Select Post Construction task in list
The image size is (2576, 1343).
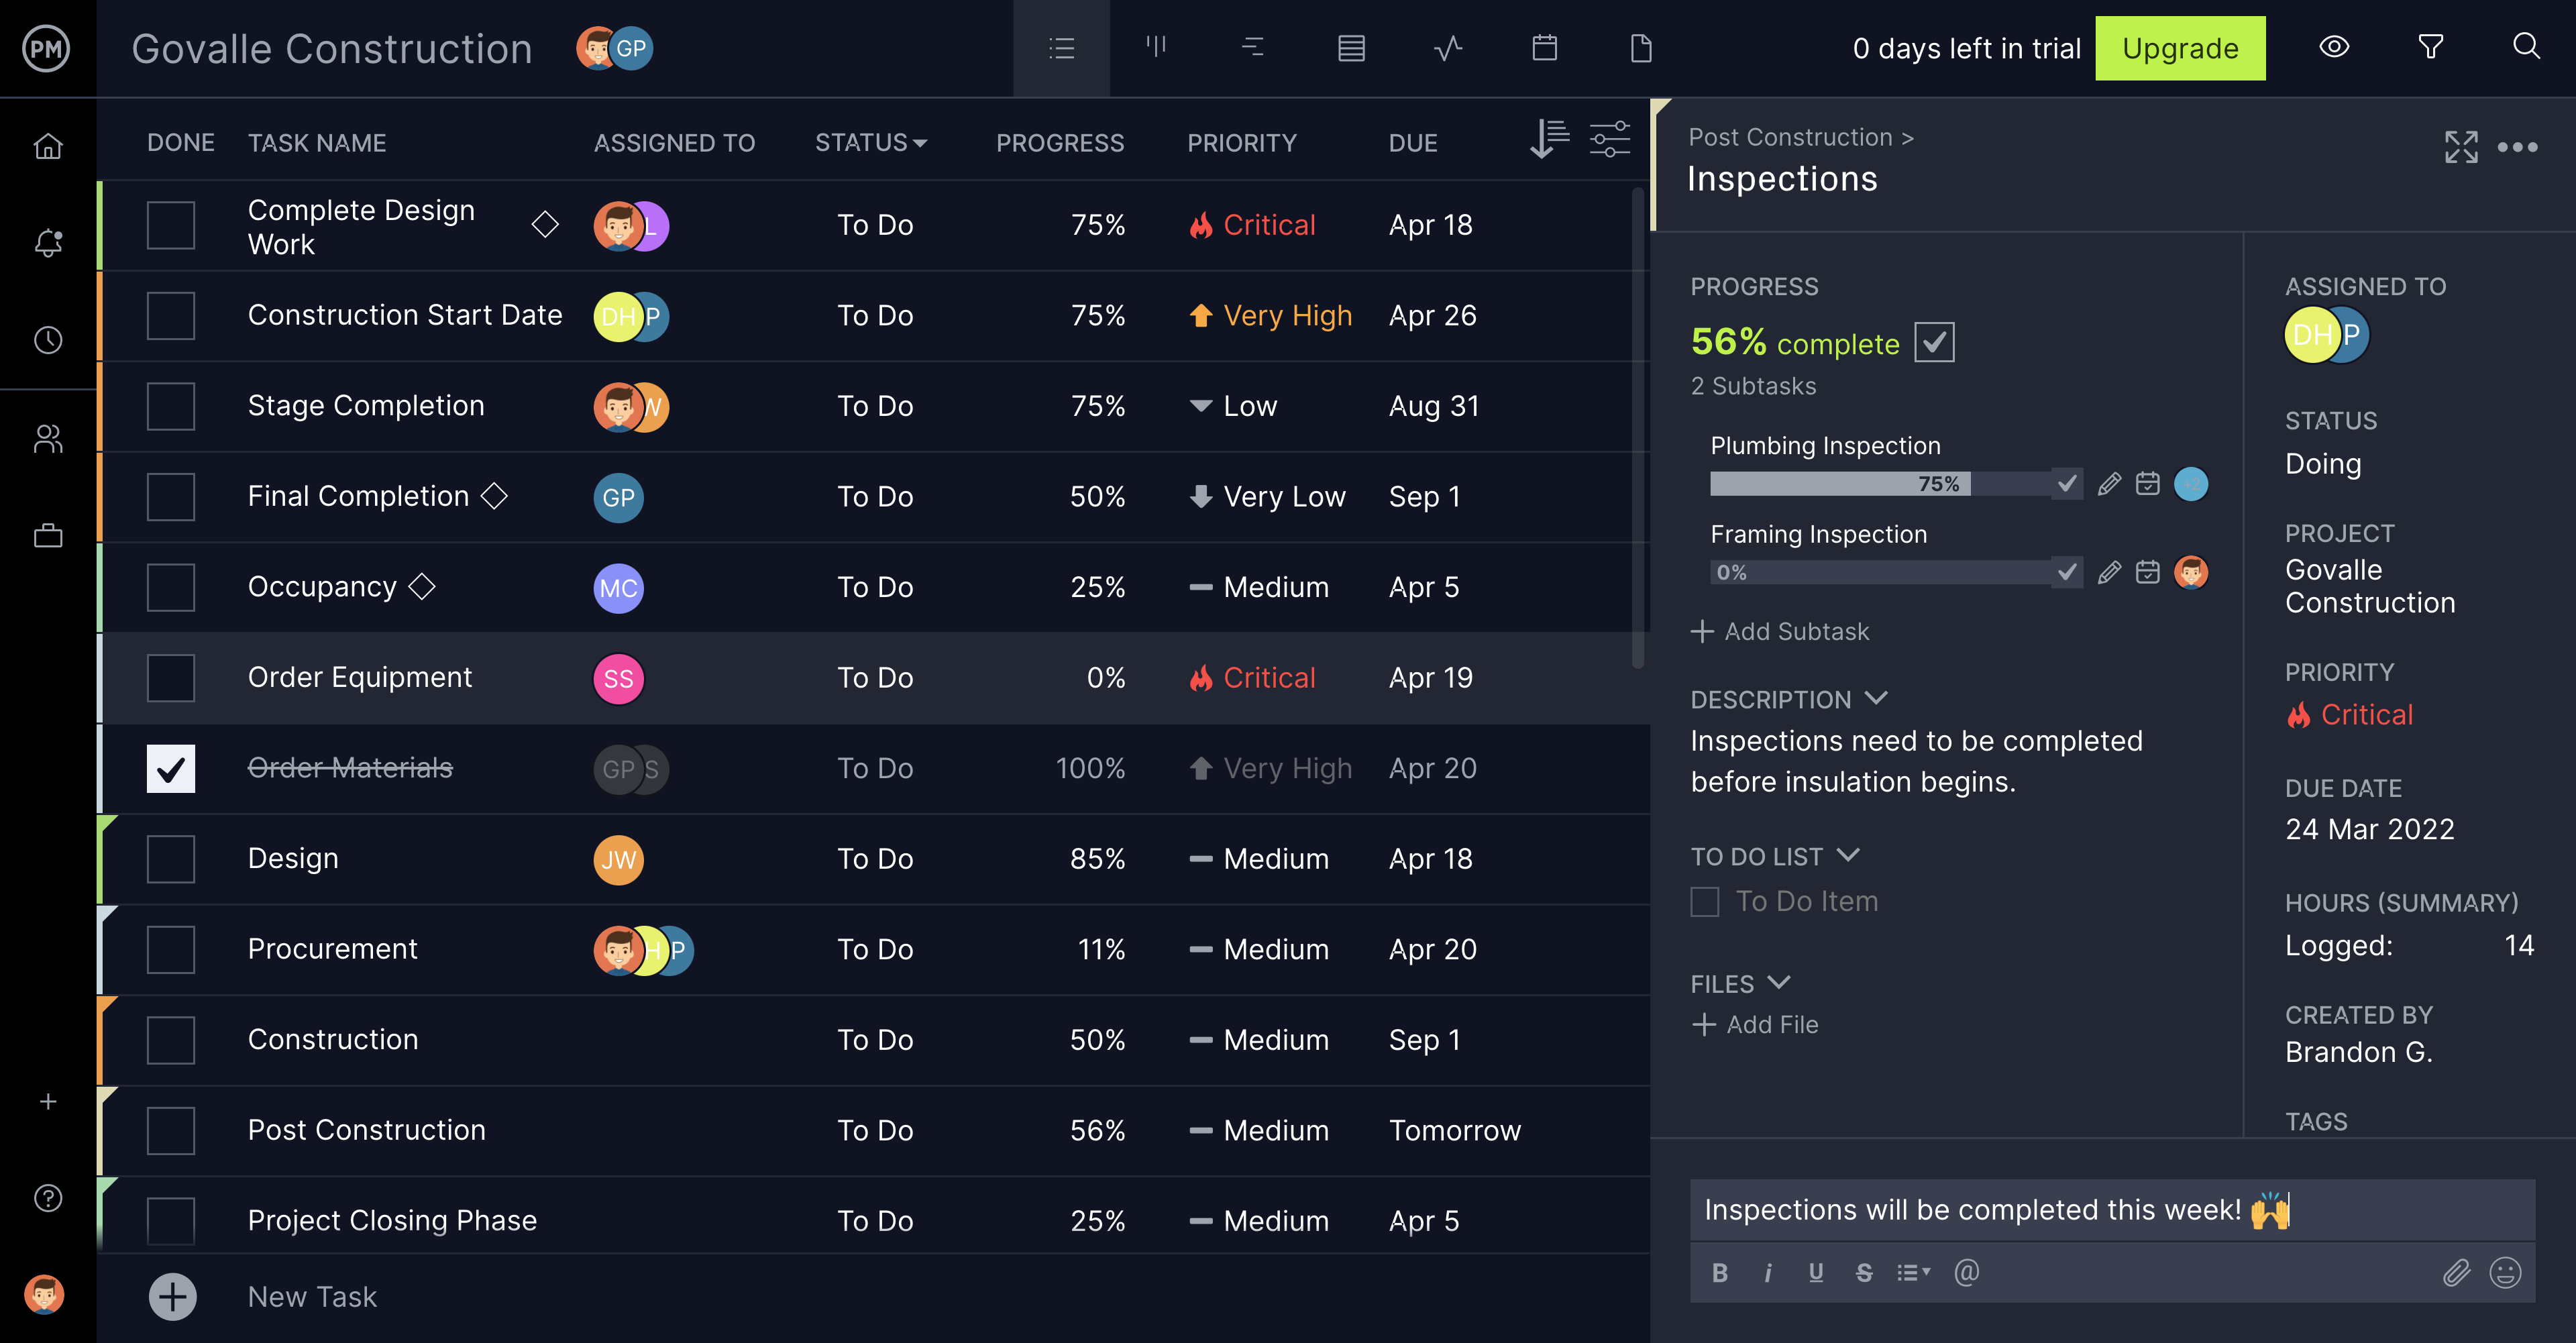coord(364,1128)
